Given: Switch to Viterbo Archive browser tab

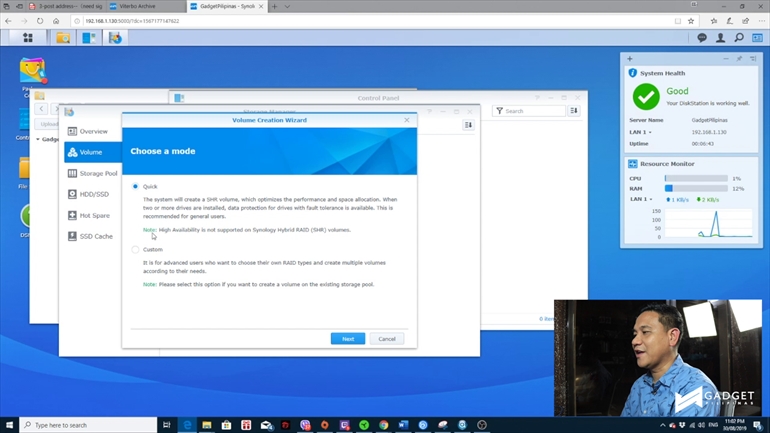Looking at the screenshot, I should pyautogui.click(x=145, y=6).
